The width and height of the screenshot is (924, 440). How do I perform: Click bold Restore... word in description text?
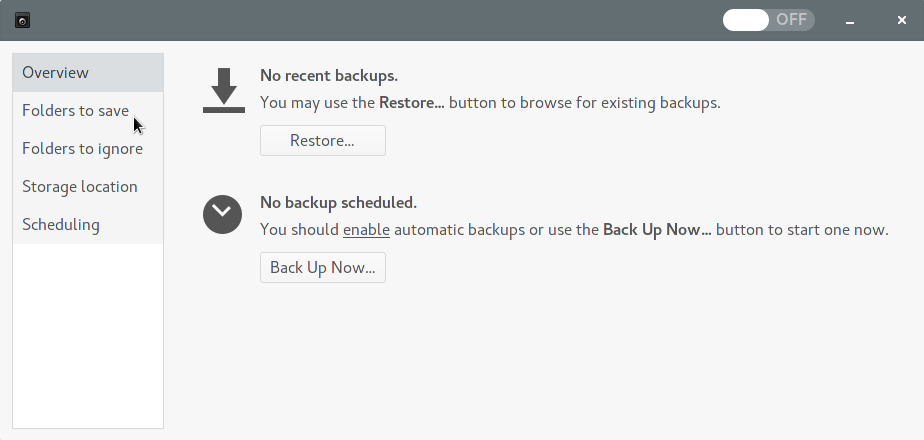click(412, 103)
